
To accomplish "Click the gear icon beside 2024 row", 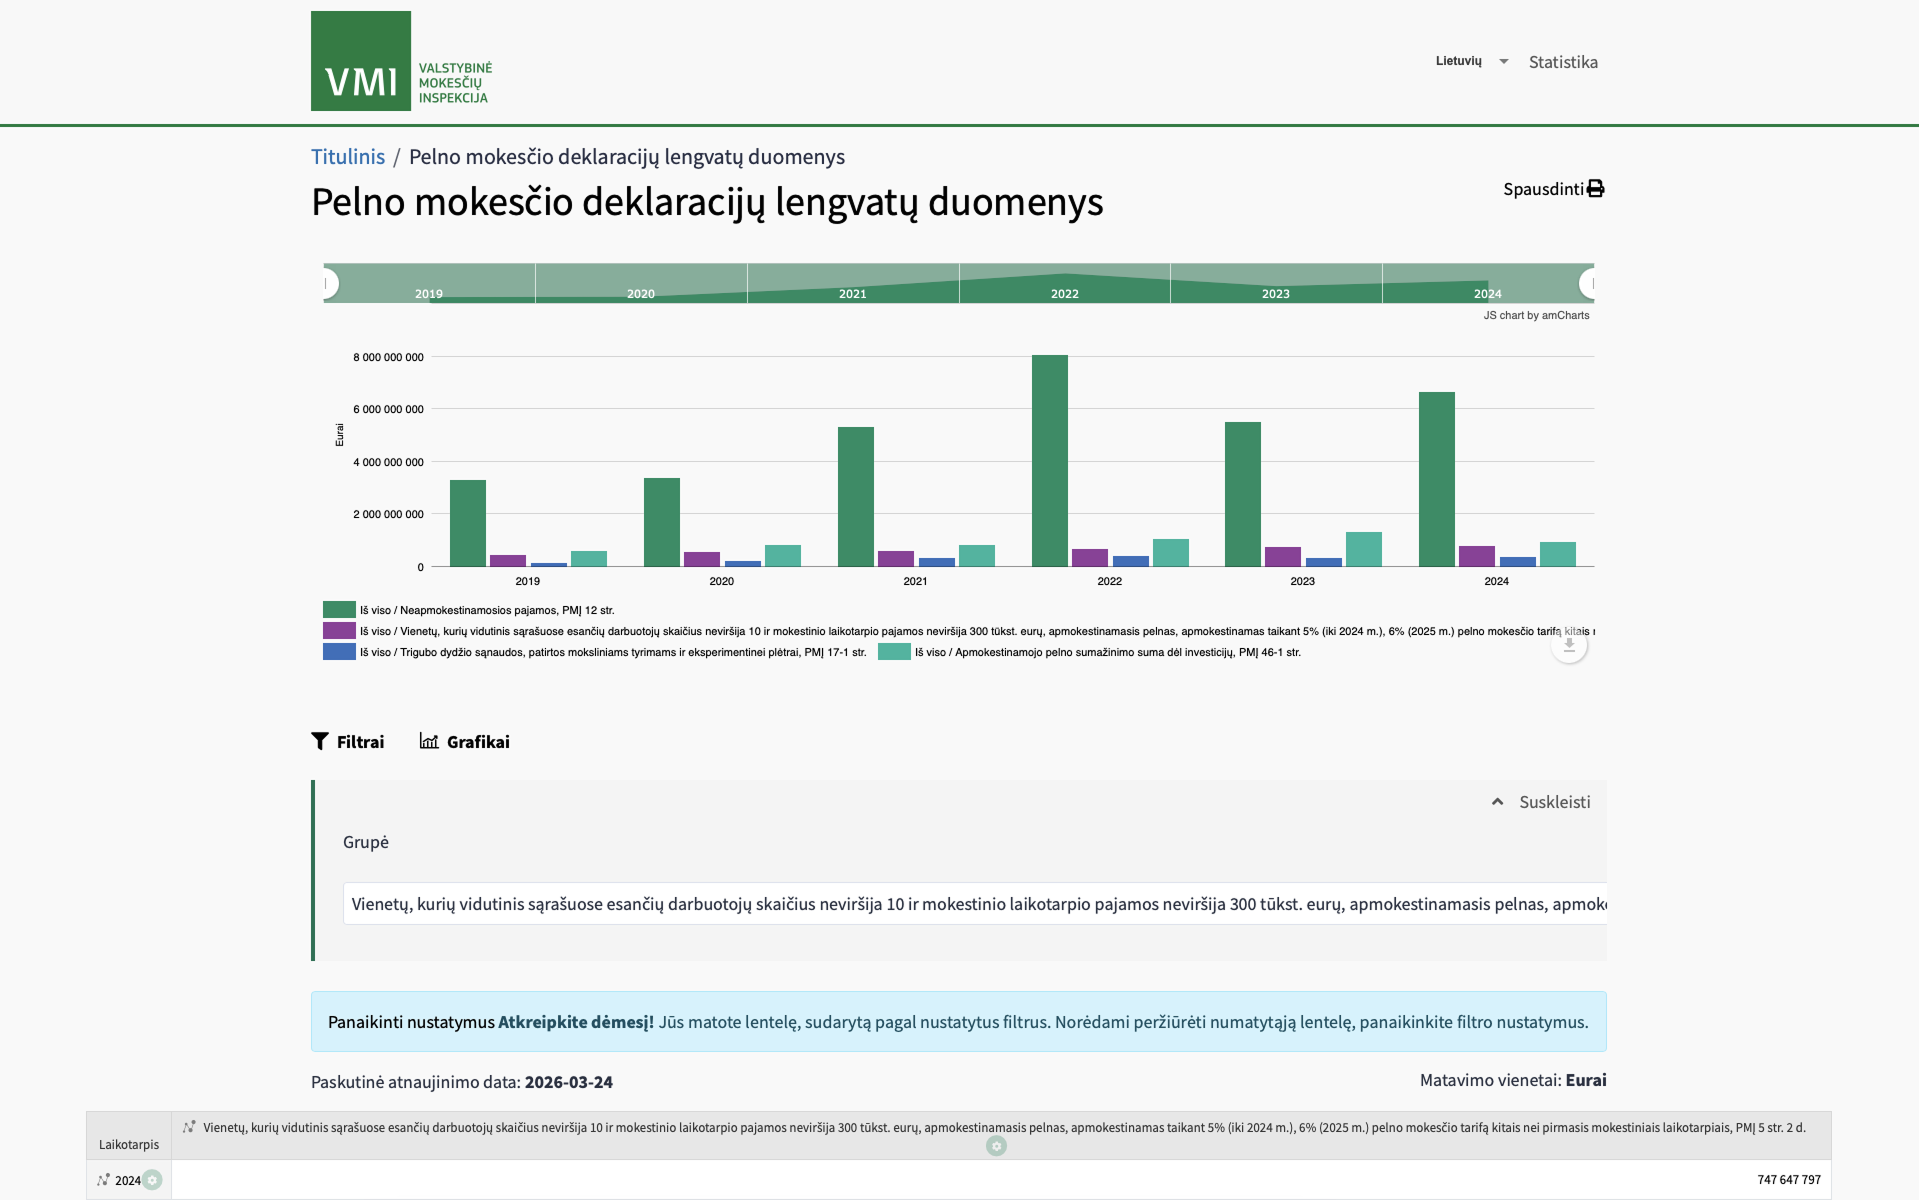I will tap(152, 1180).
